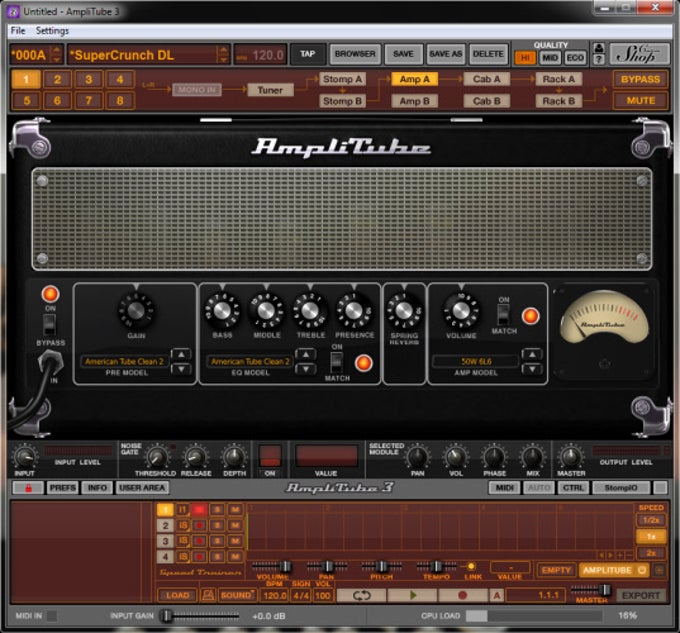The image size is (680, 633).
Task: Select next PRE MODEL with up arrow
Action: click(181, 354)
